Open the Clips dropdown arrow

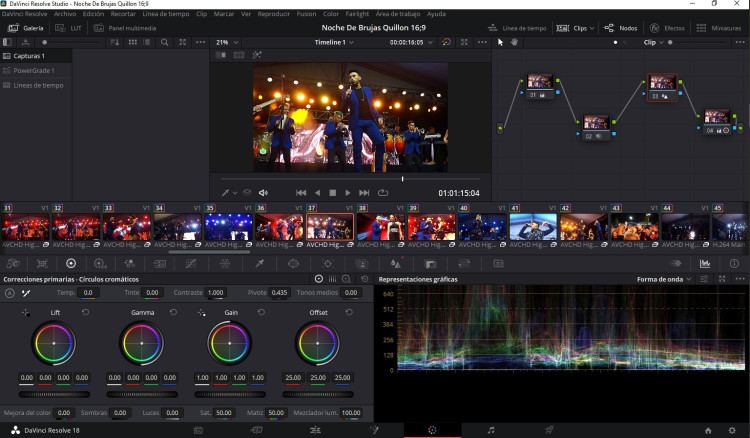pyautogui.click(x=592, y=28)
